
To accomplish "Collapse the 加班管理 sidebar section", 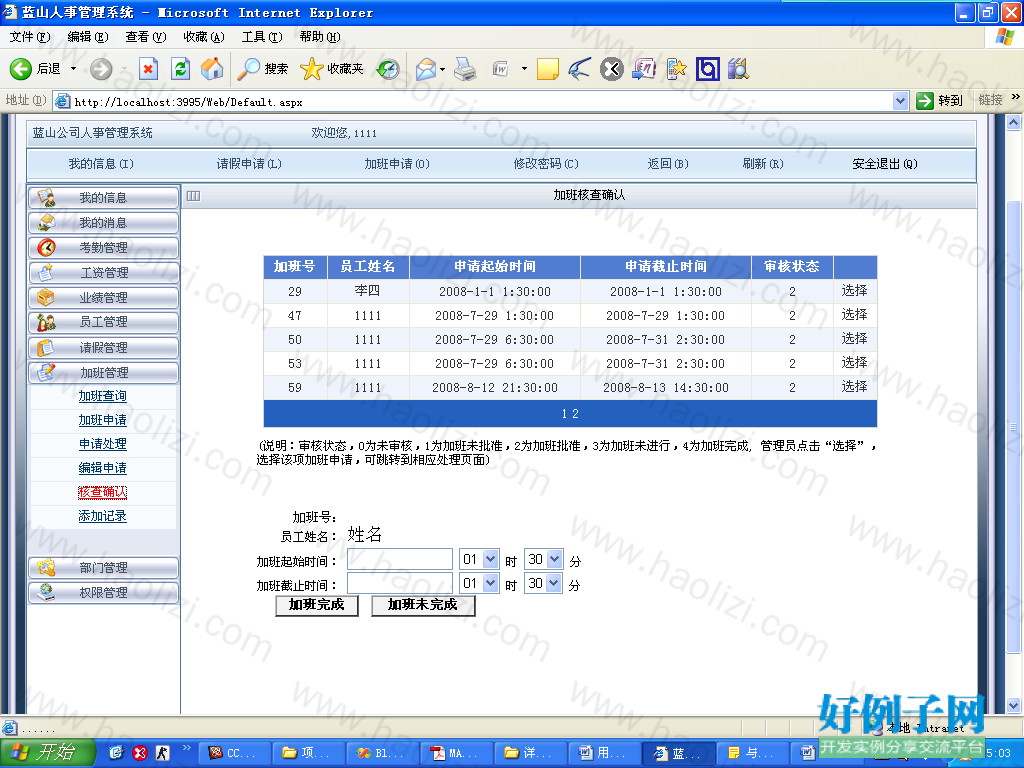I will click(x=103, y=372).
